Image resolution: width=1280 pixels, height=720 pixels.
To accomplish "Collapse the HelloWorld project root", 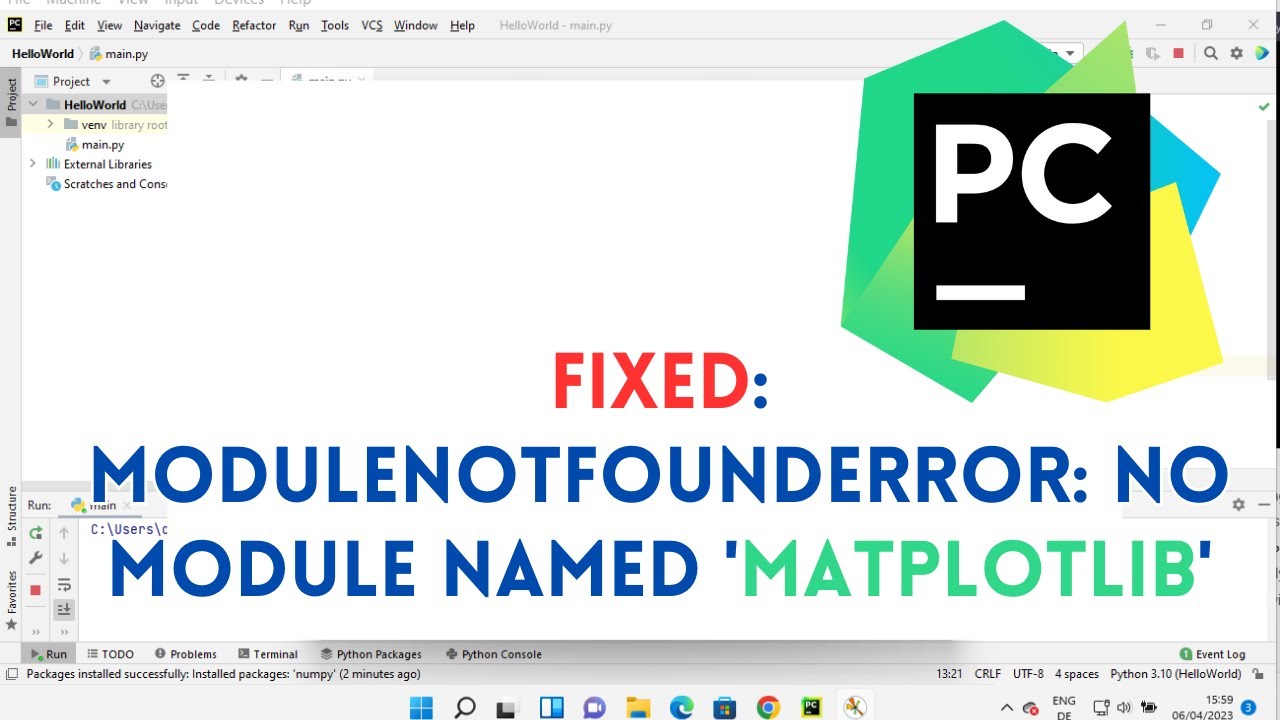I will click(33, 104).
